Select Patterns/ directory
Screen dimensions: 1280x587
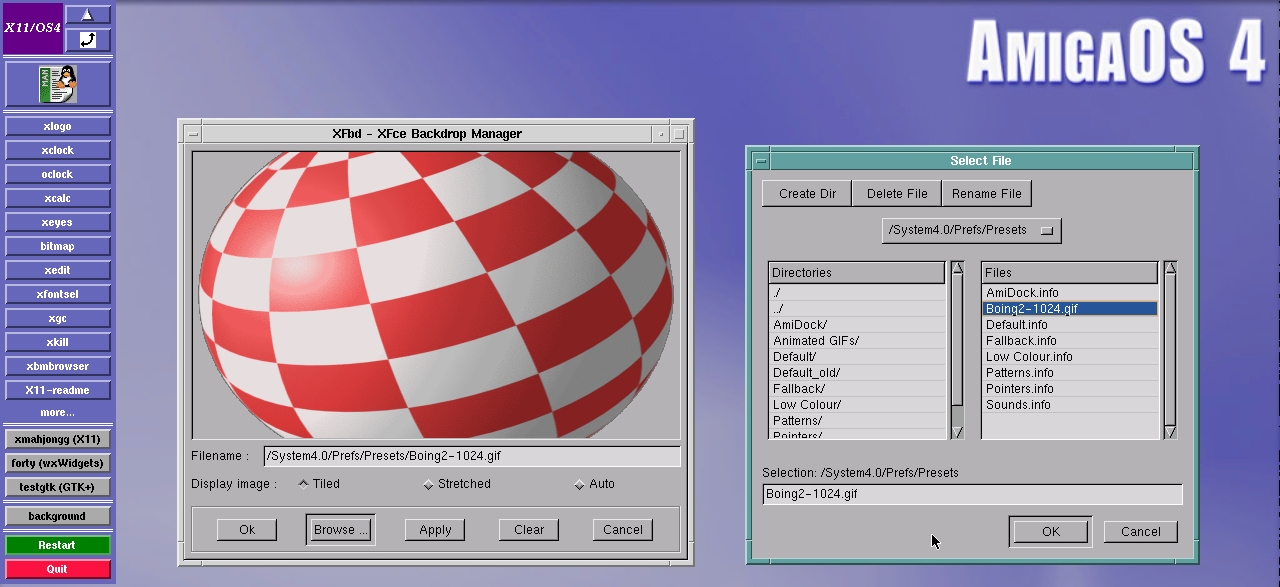(x=857, y=421)
